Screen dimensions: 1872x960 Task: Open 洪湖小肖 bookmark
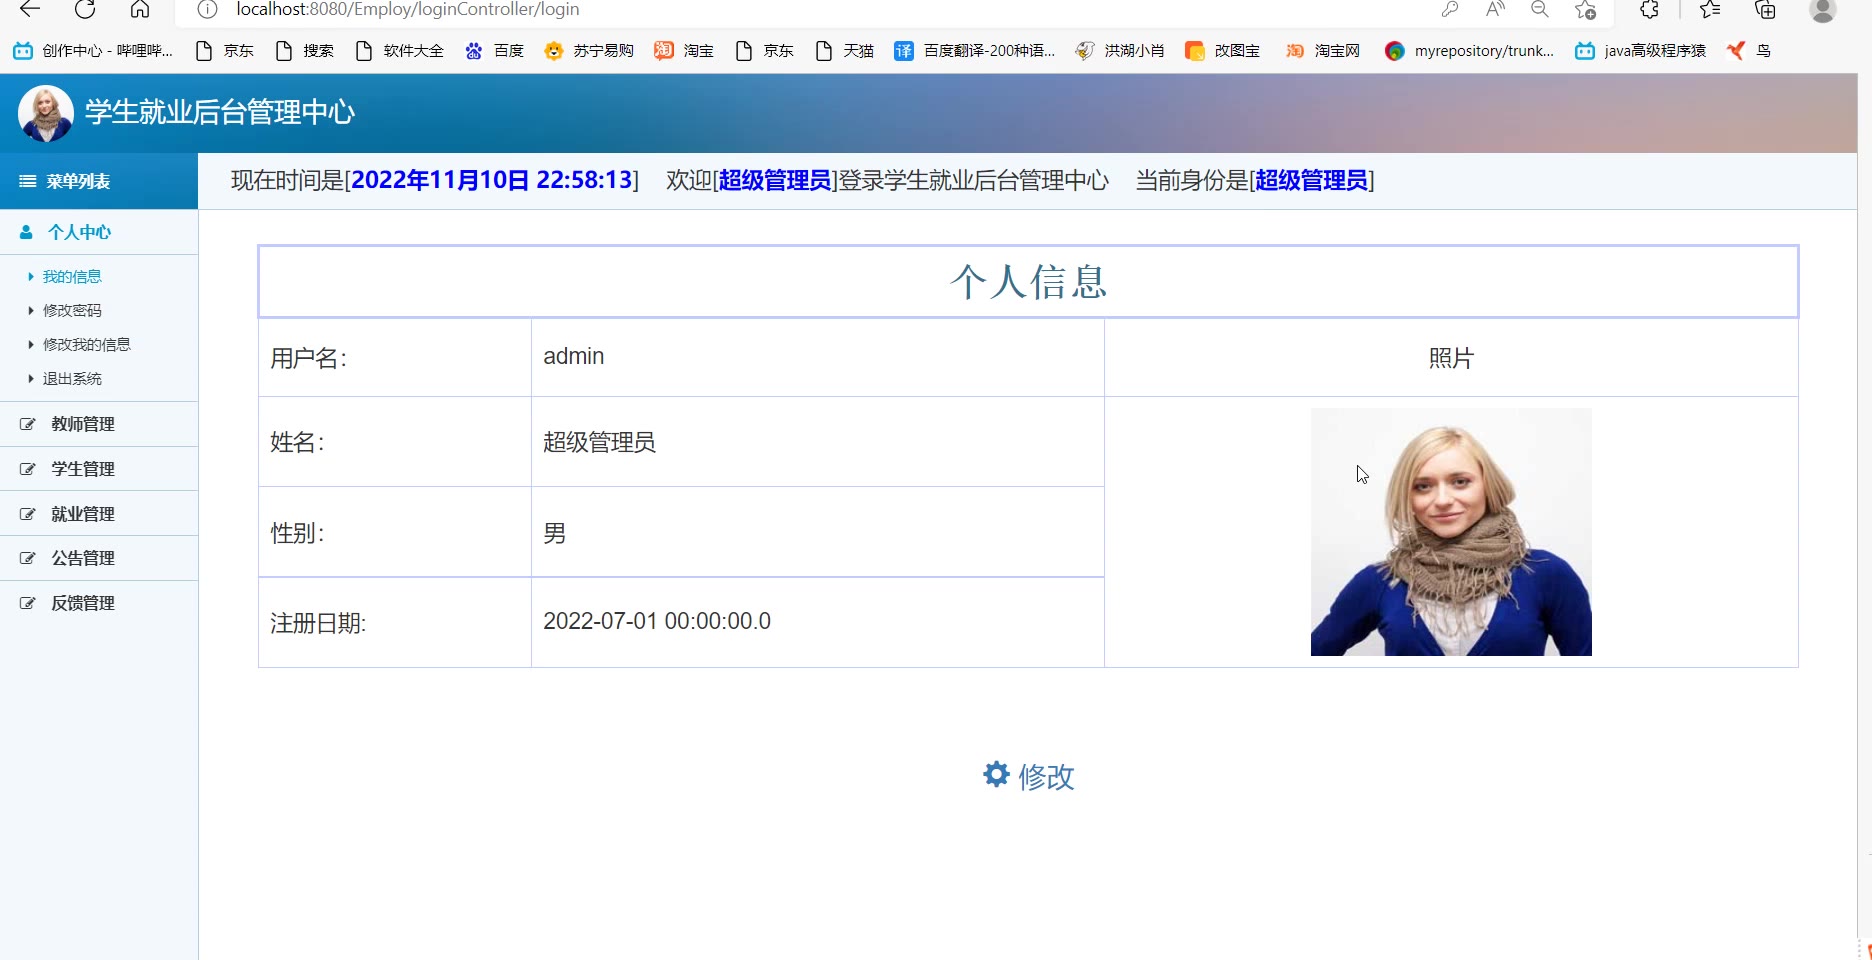click(1120, 50)
